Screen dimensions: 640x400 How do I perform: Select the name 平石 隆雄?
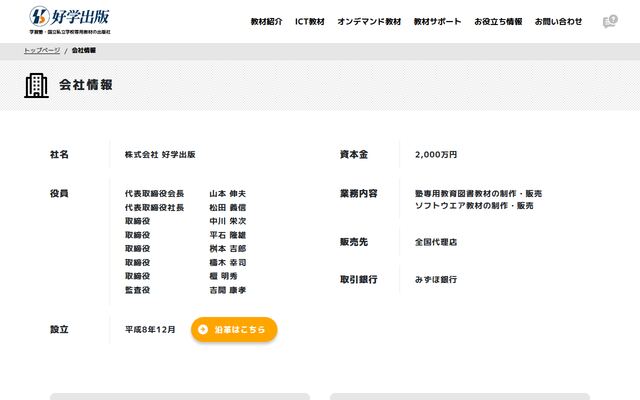click(228, 235)
